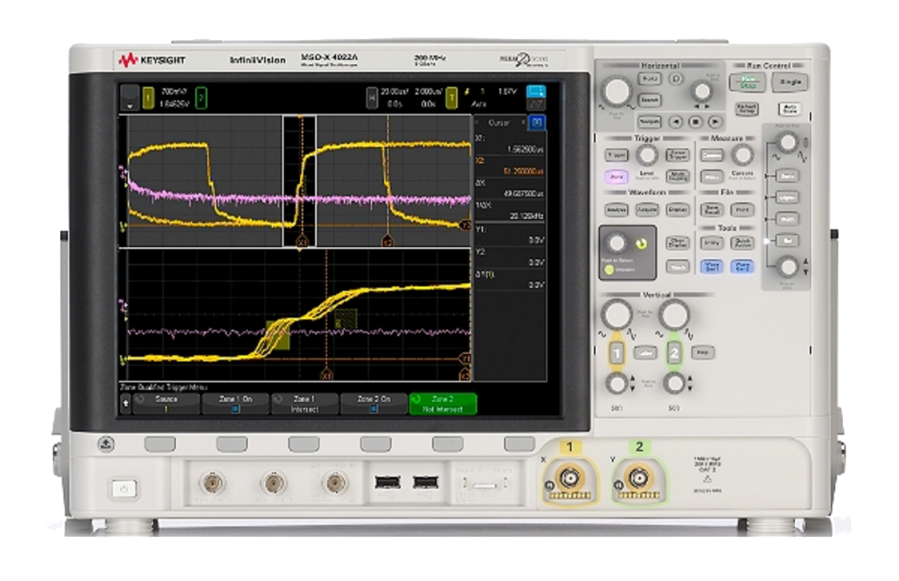Tap the X2 cursor marker under upper waveform

click(388, 241)
